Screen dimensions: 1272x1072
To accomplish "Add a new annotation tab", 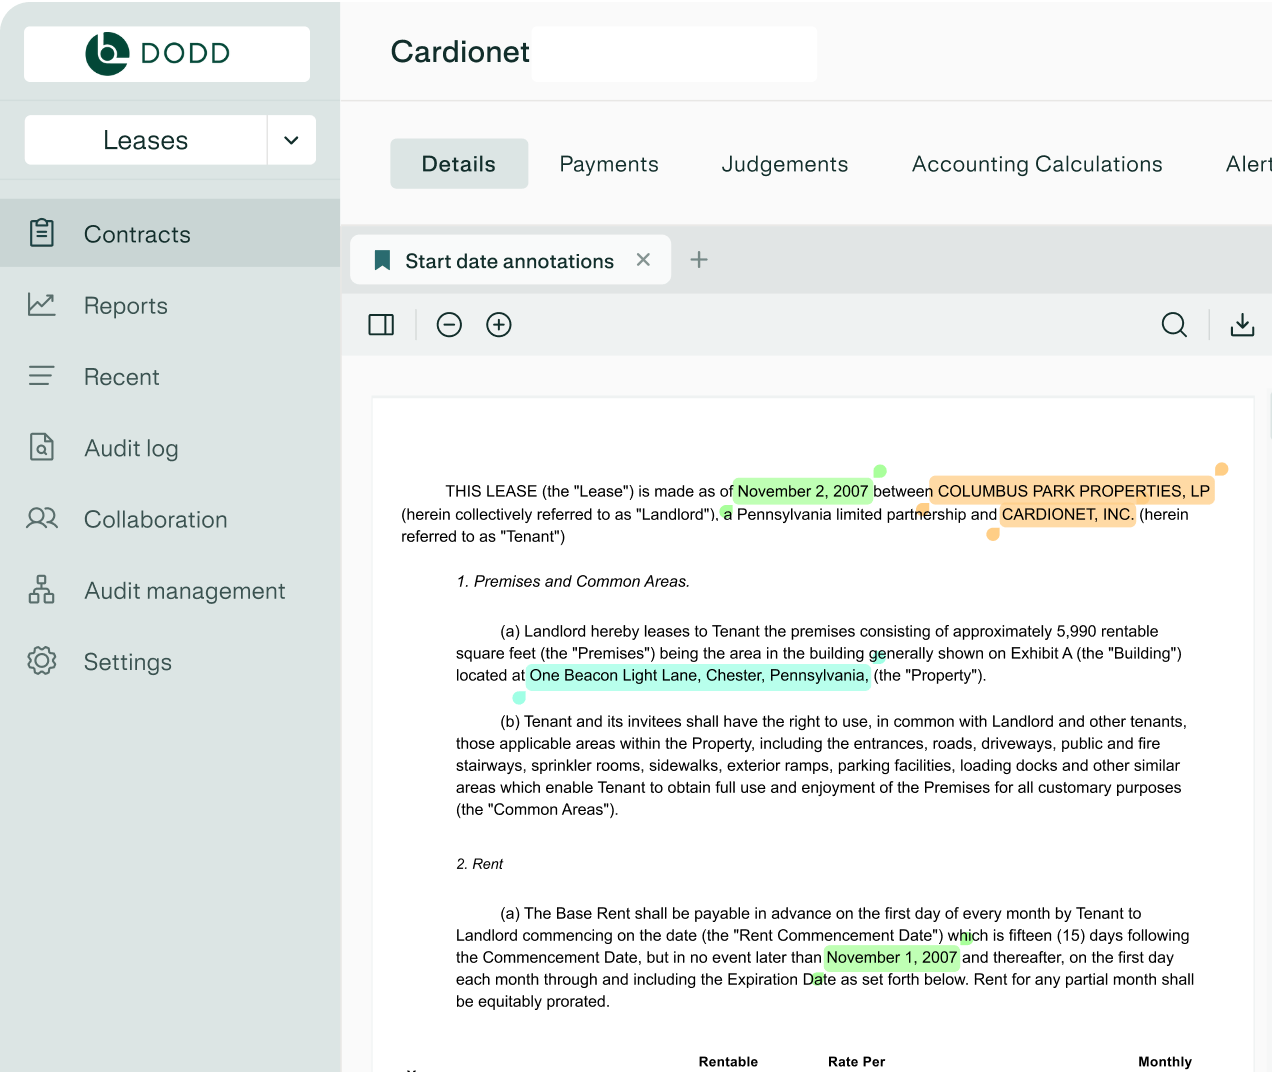I will (699, 260).
